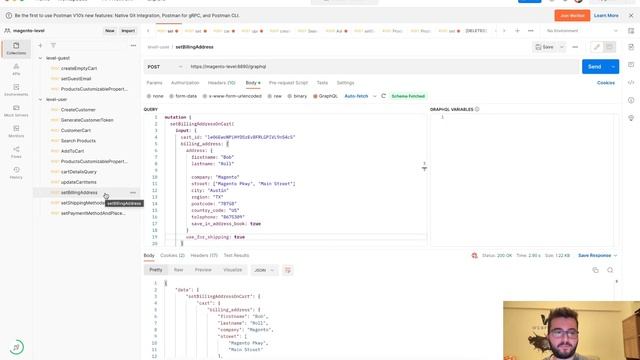Screen dimensions: 640x360
Task: Open the Environments sidebar panel
Action: [16, 90]
